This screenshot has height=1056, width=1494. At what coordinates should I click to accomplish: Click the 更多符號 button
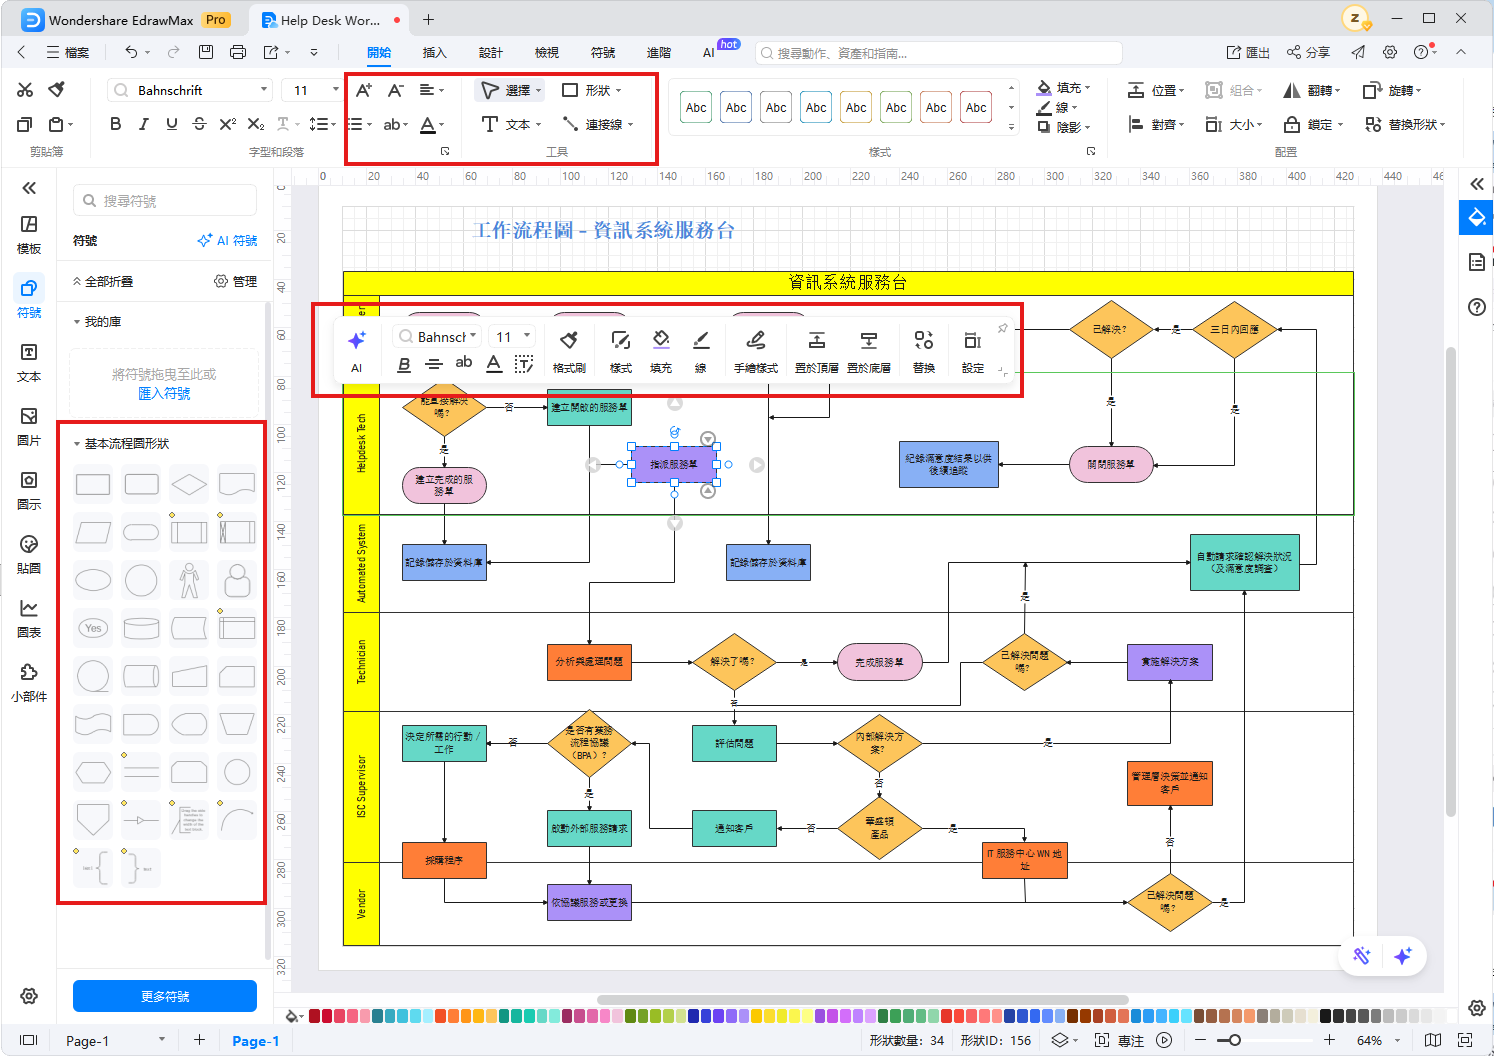pos(165,996)
